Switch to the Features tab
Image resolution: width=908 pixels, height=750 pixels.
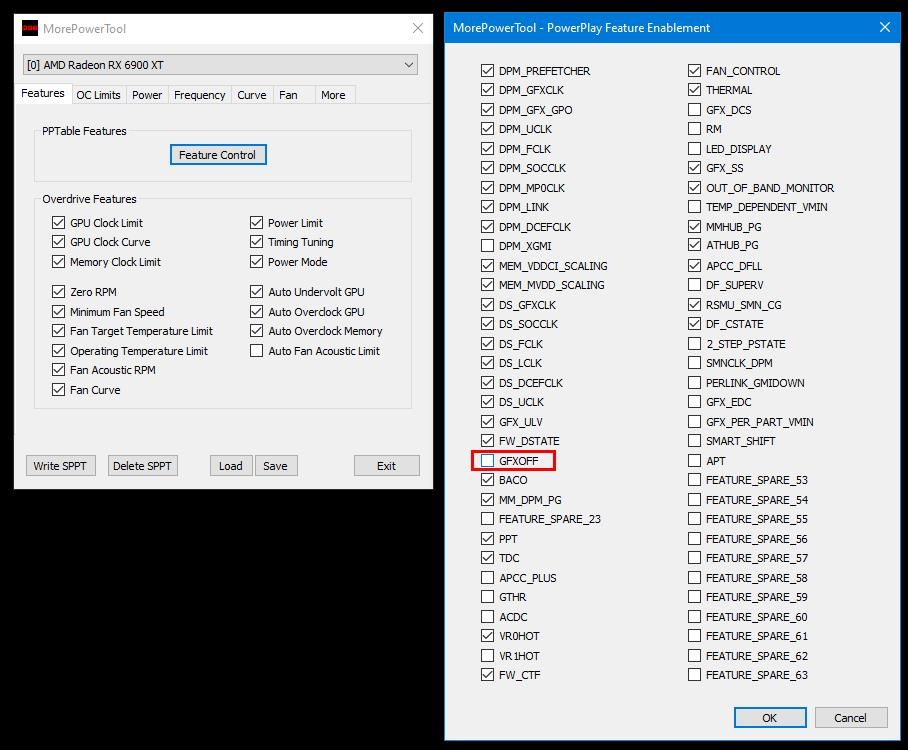(x=43, y=94)
